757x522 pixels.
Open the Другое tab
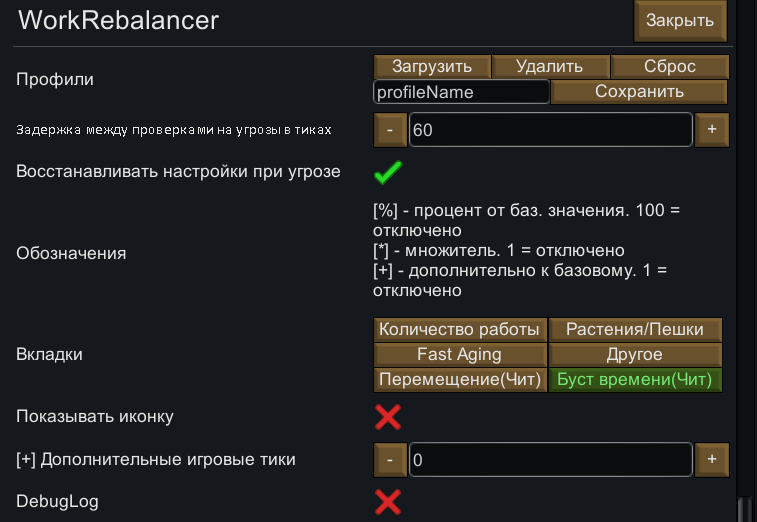point(635,354)
